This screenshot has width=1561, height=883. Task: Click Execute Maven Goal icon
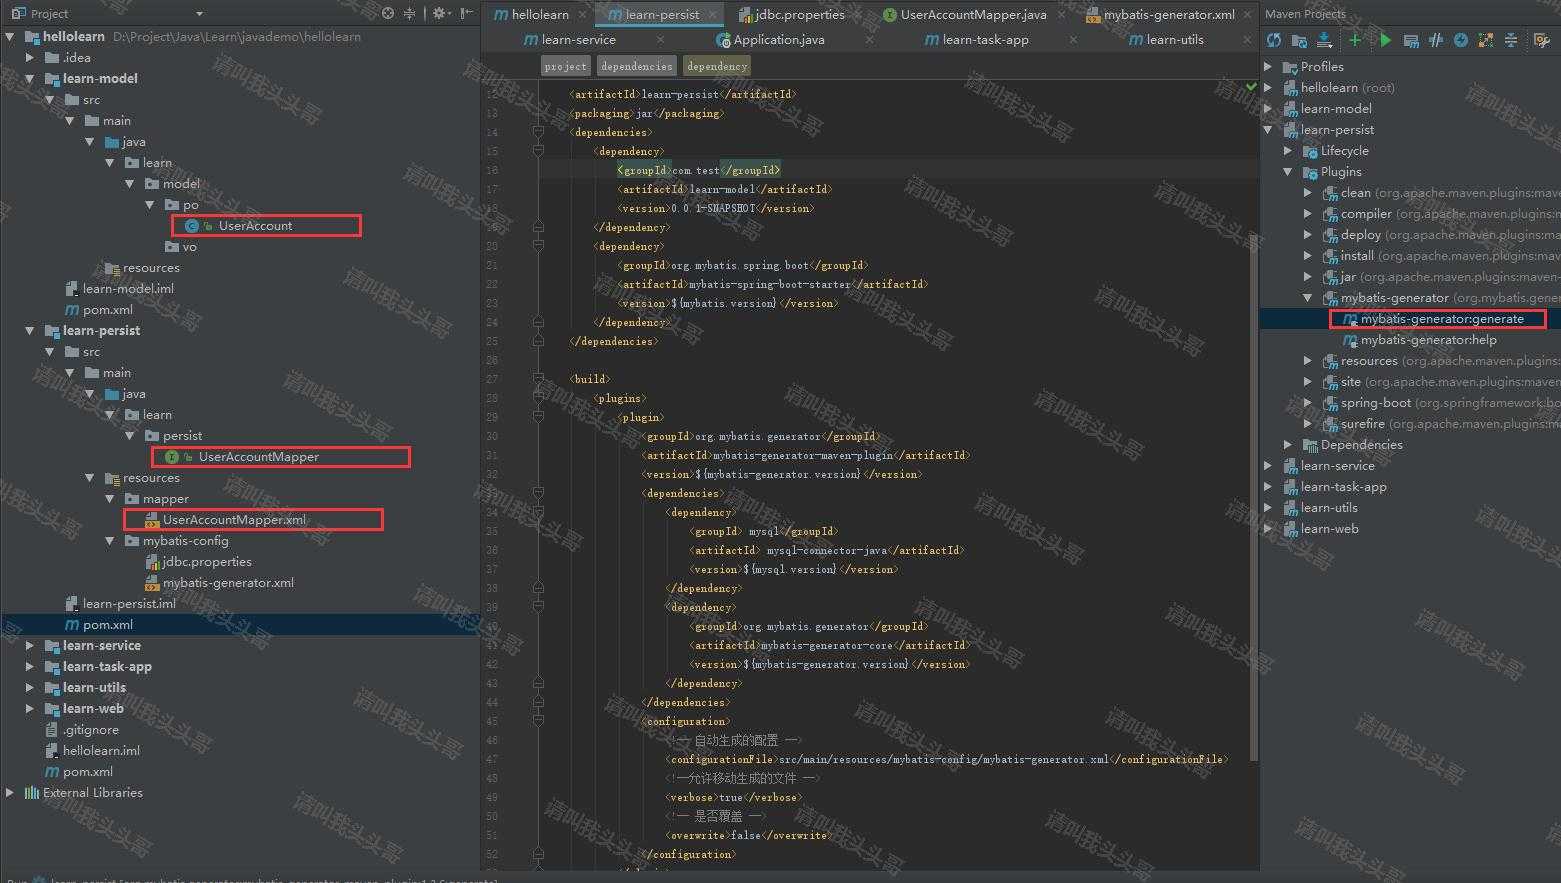coord(1411,40)
